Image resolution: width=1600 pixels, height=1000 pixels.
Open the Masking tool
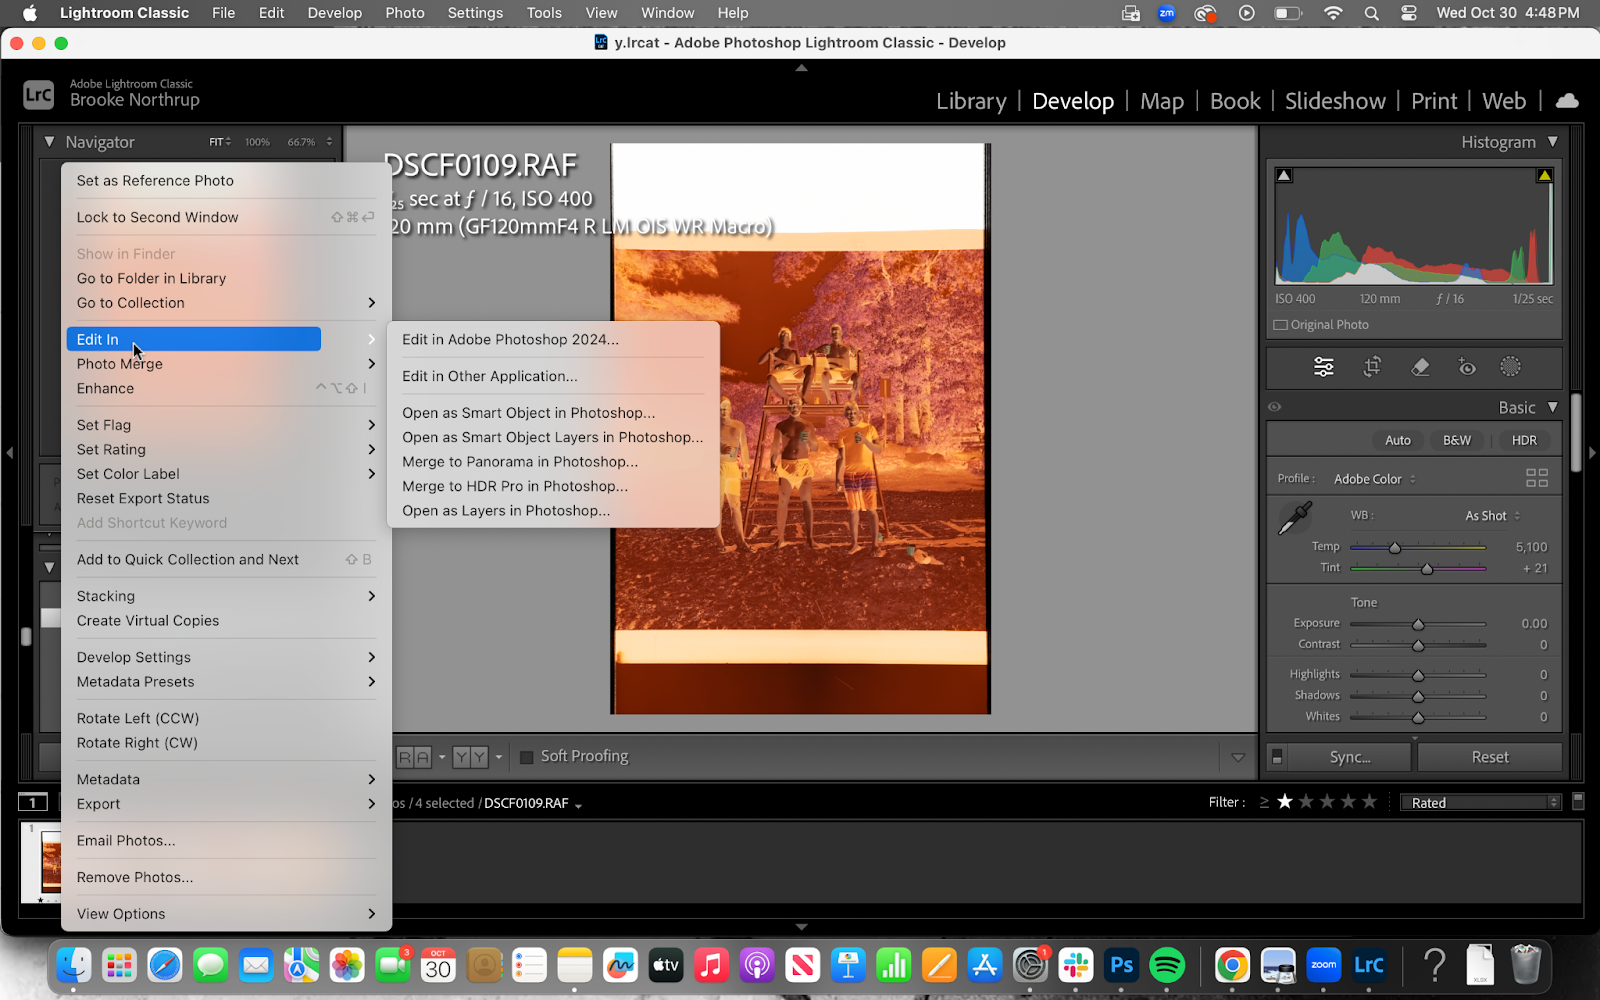(1511, 367)
